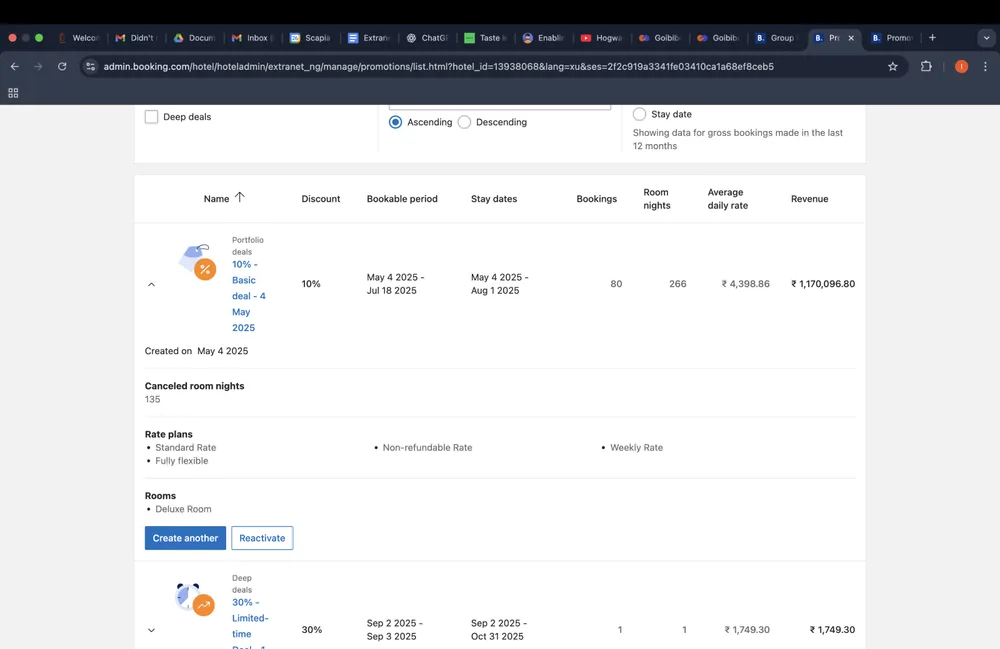Click canceled room nights value 135
Viewport: 1000px width, 649px height.
(x=152, y=399)
